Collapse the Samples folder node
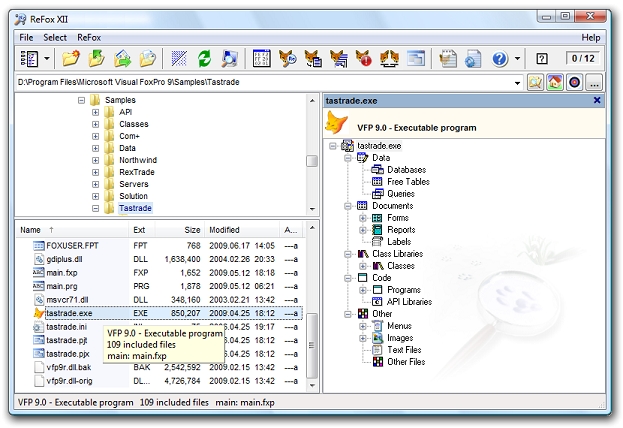This screenshot has width=623, height=428. 81,100
